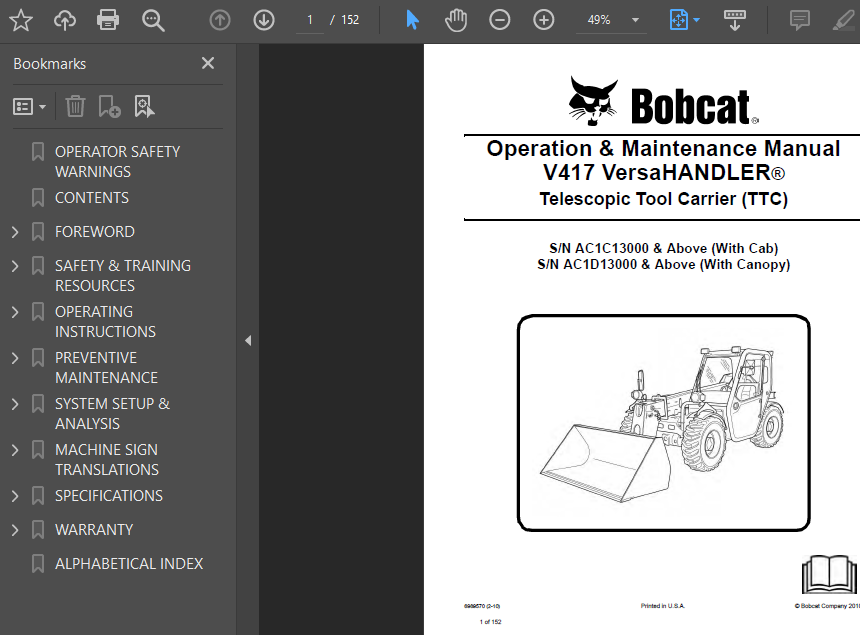This screenshot has height=635, width=860.
Task: Click the 'Telescopic Tool Carrier (TTC)' text
Action: tap(664, 199)
